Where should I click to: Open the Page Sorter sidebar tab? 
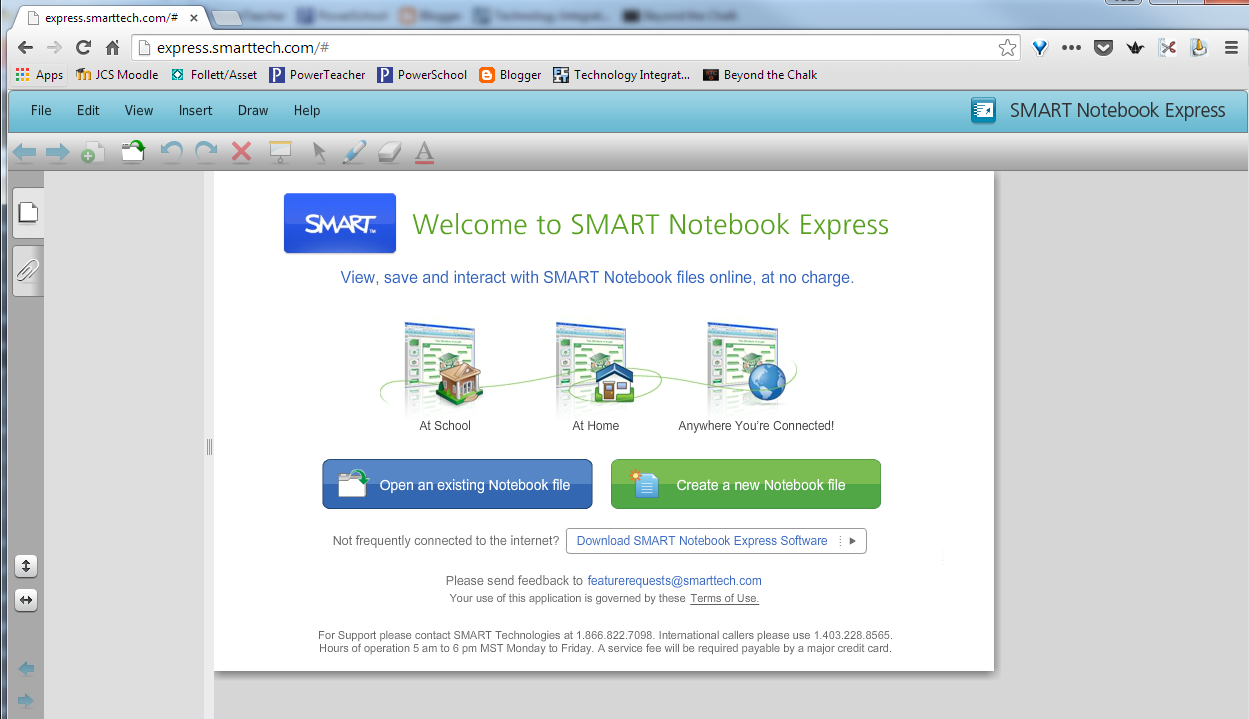[28, 212]
